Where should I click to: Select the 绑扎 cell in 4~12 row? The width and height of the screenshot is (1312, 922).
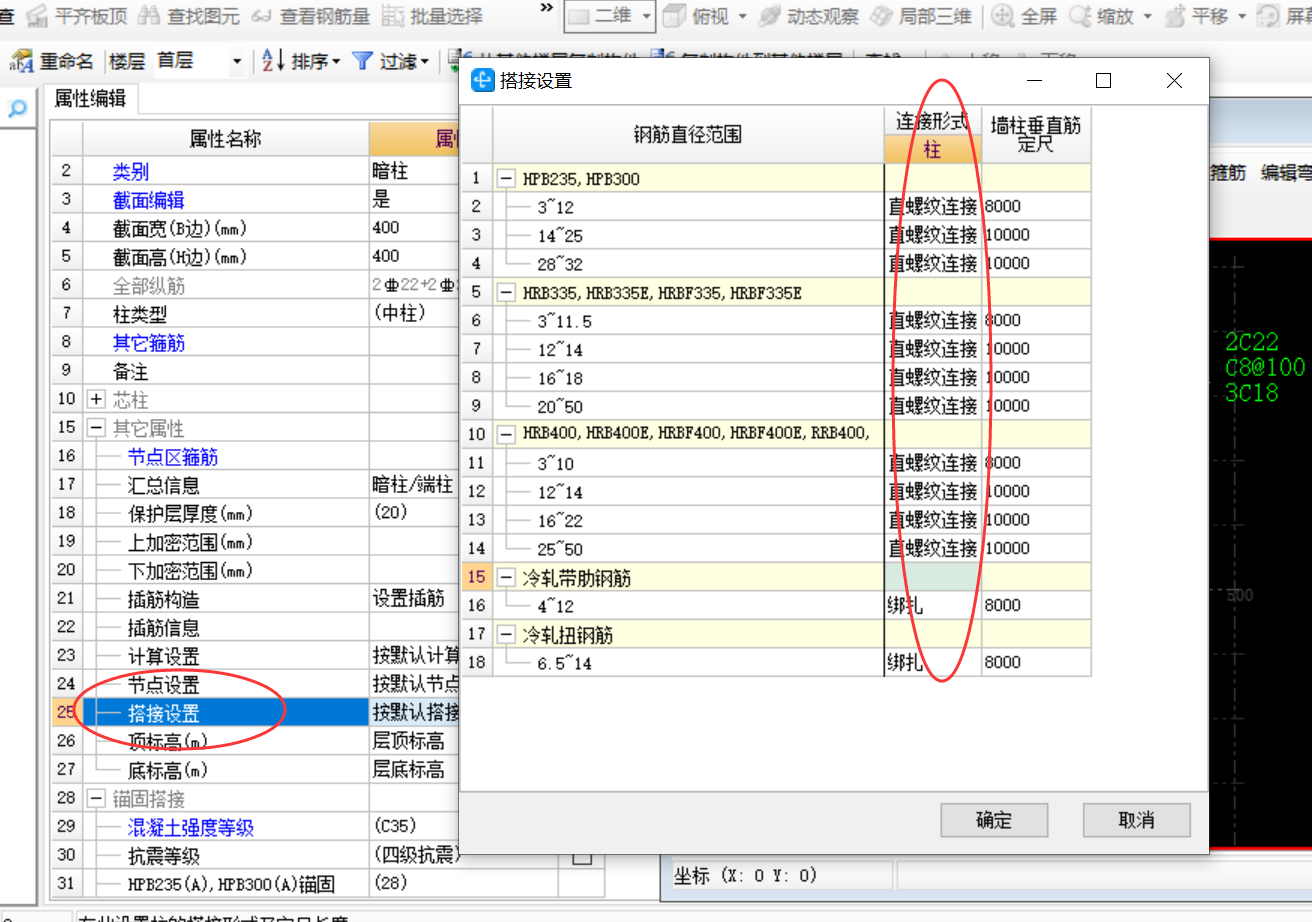tap(933, 605)
